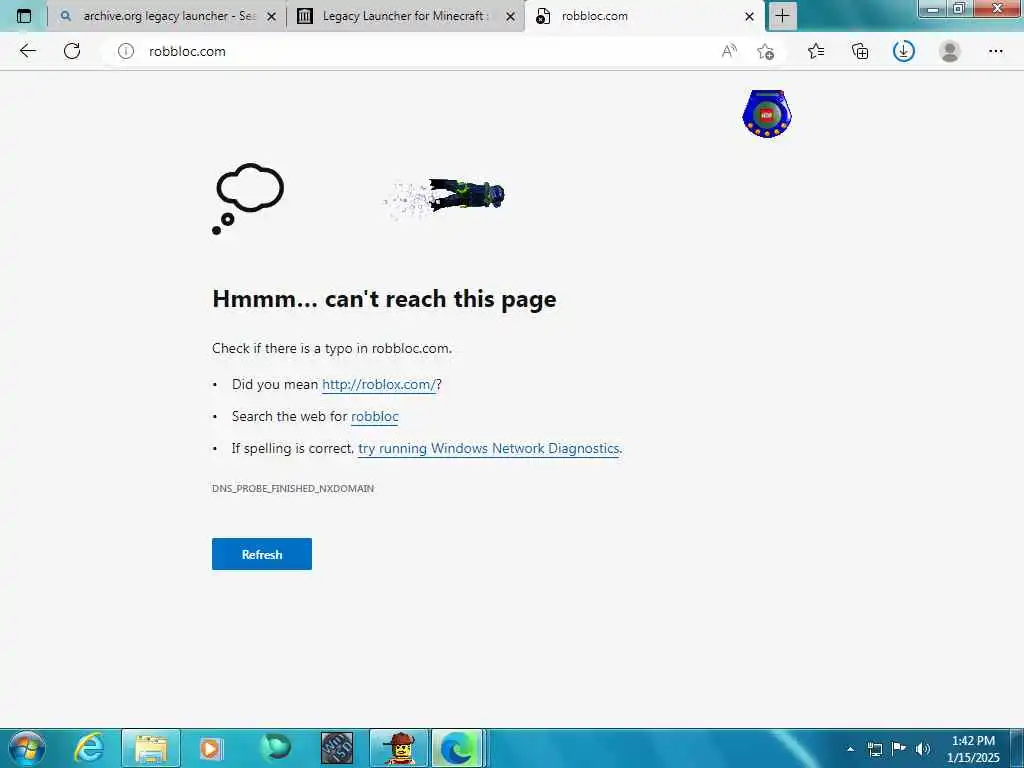Select Microsoft Edge taskbar icon
The width and height of the screenshot is (1024, 768).
click(x=457, y=748)
